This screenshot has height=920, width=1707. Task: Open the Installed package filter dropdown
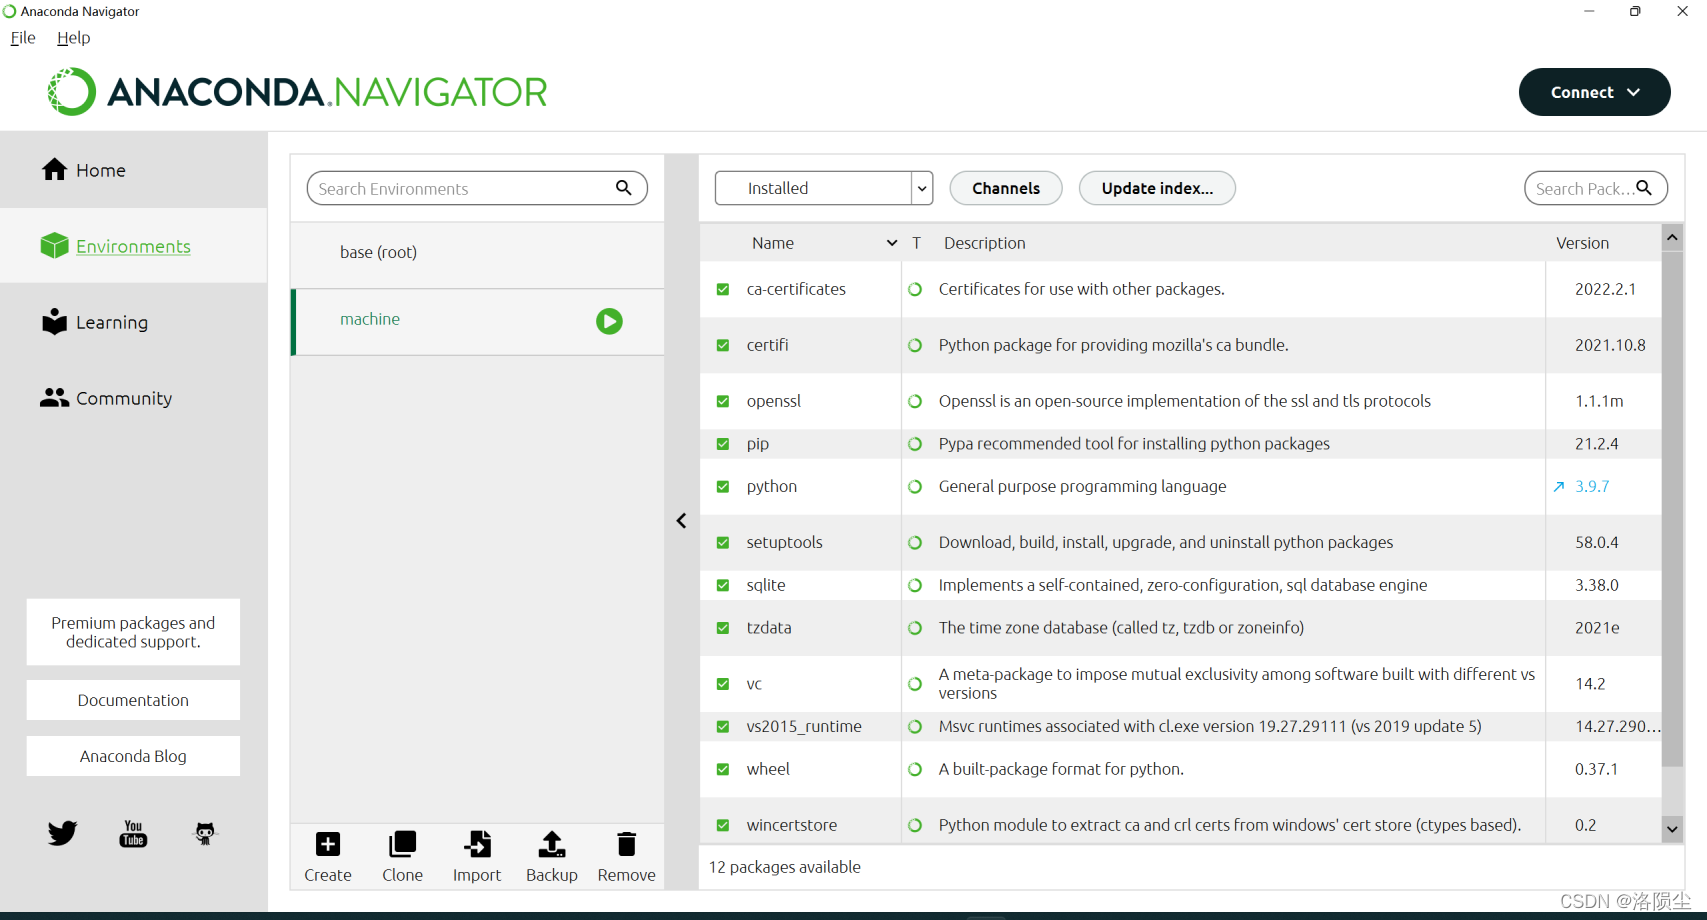824,188
